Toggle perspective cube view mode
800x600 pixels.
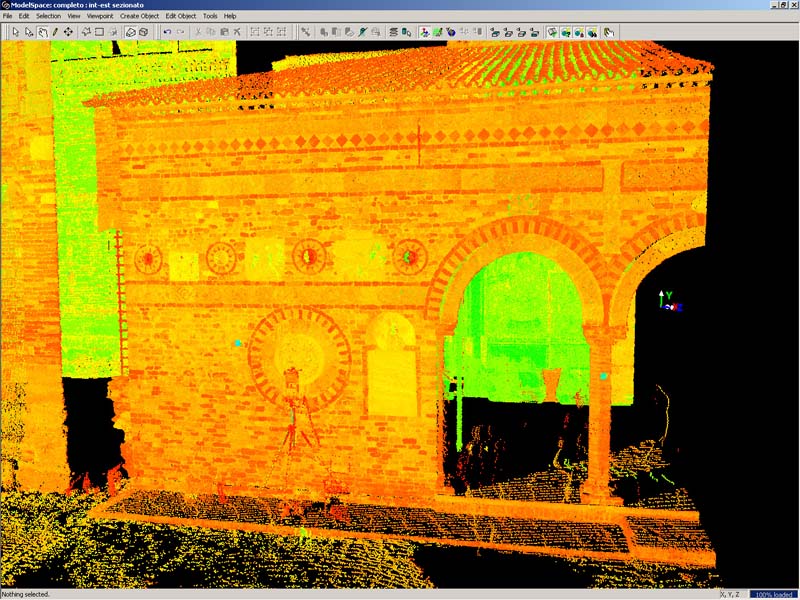point(143,32)
